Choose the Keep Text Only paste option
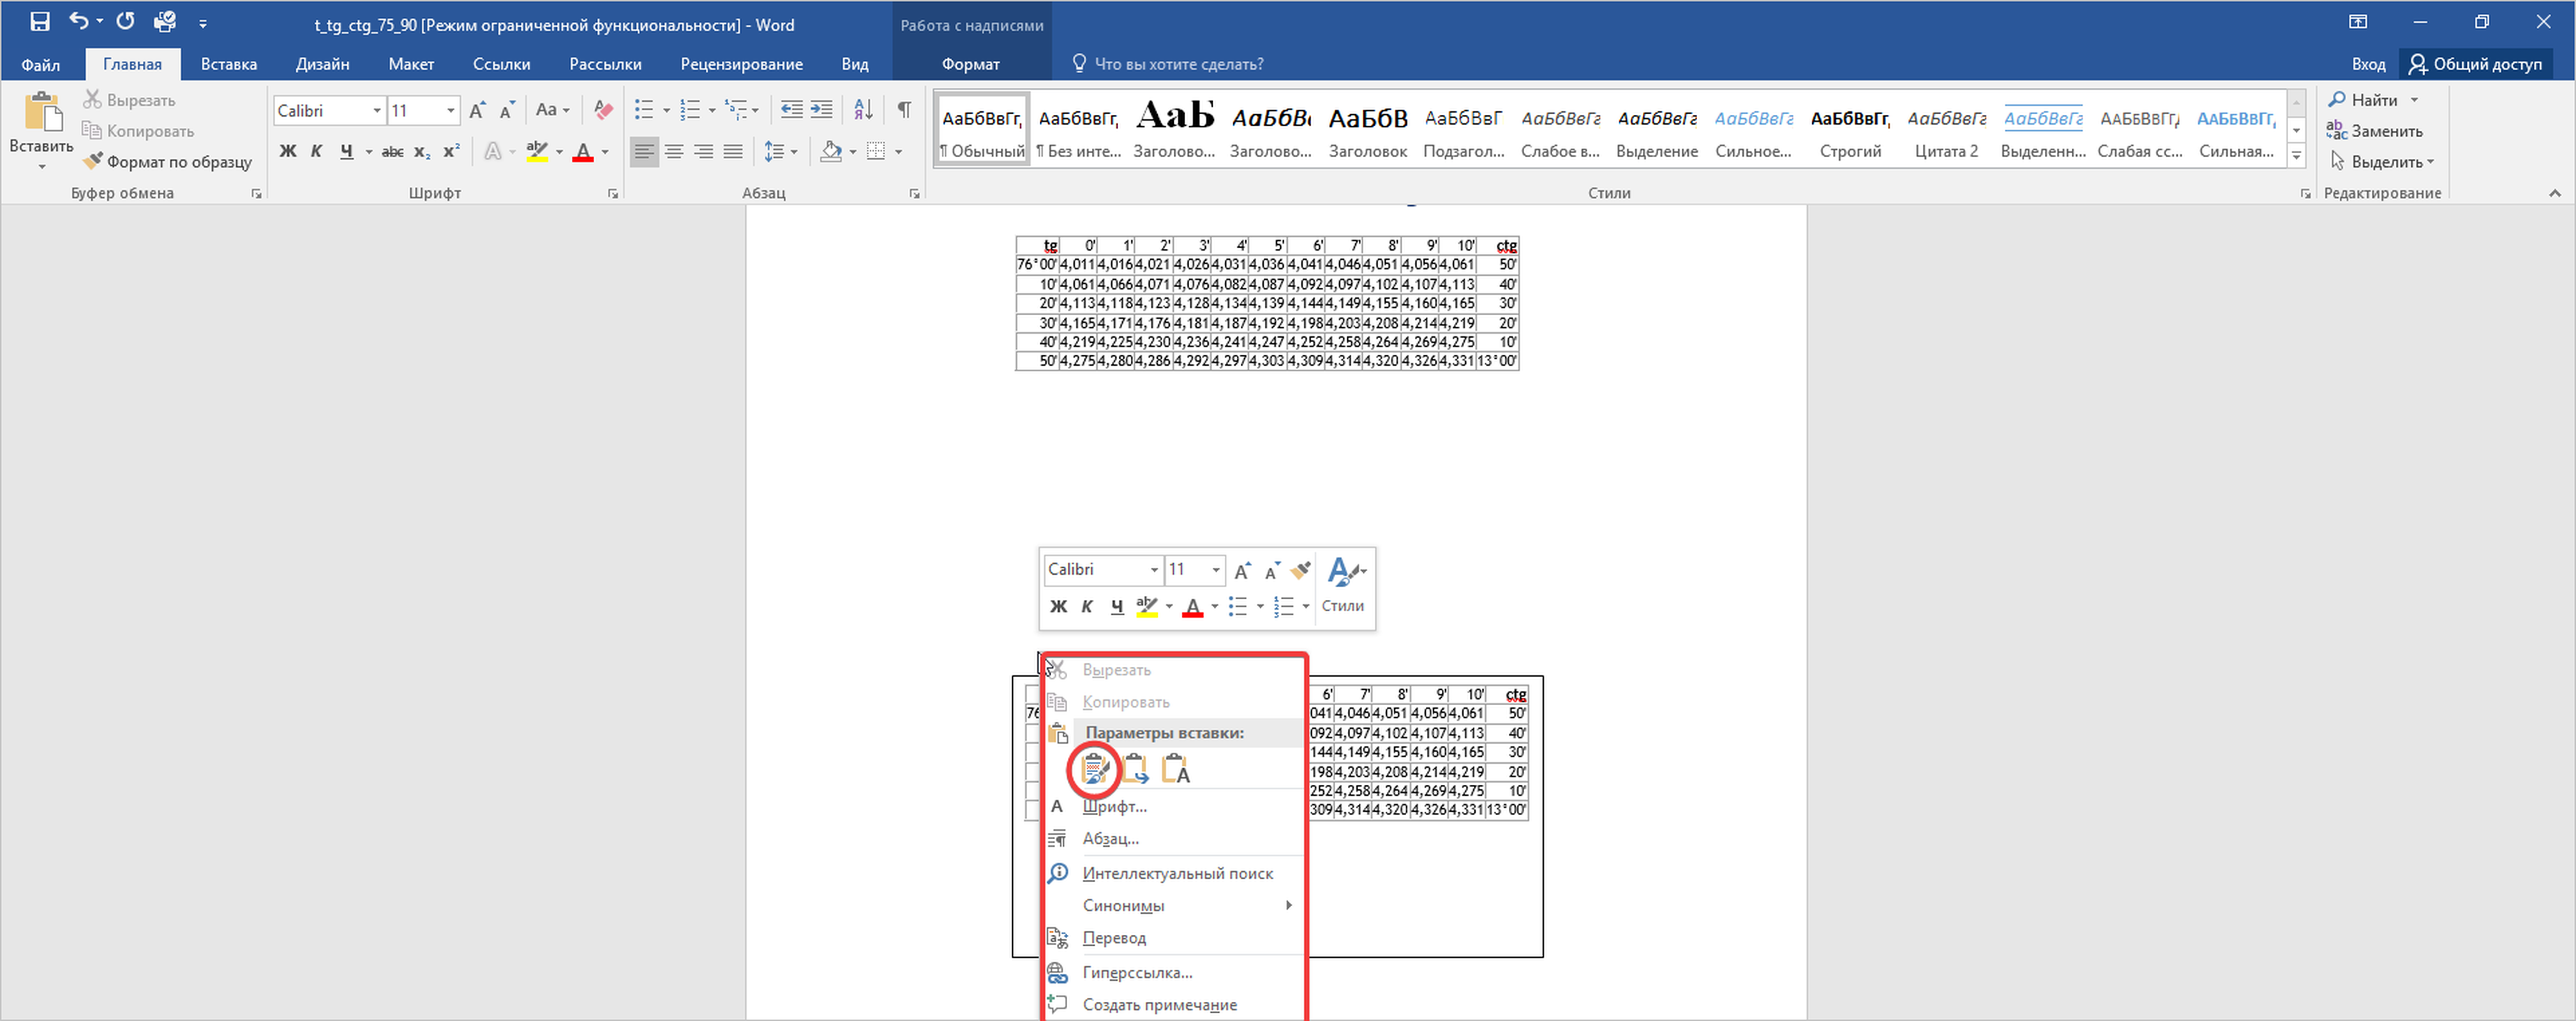The height and width of the screenshot is (1021, 2576). 1176,769
